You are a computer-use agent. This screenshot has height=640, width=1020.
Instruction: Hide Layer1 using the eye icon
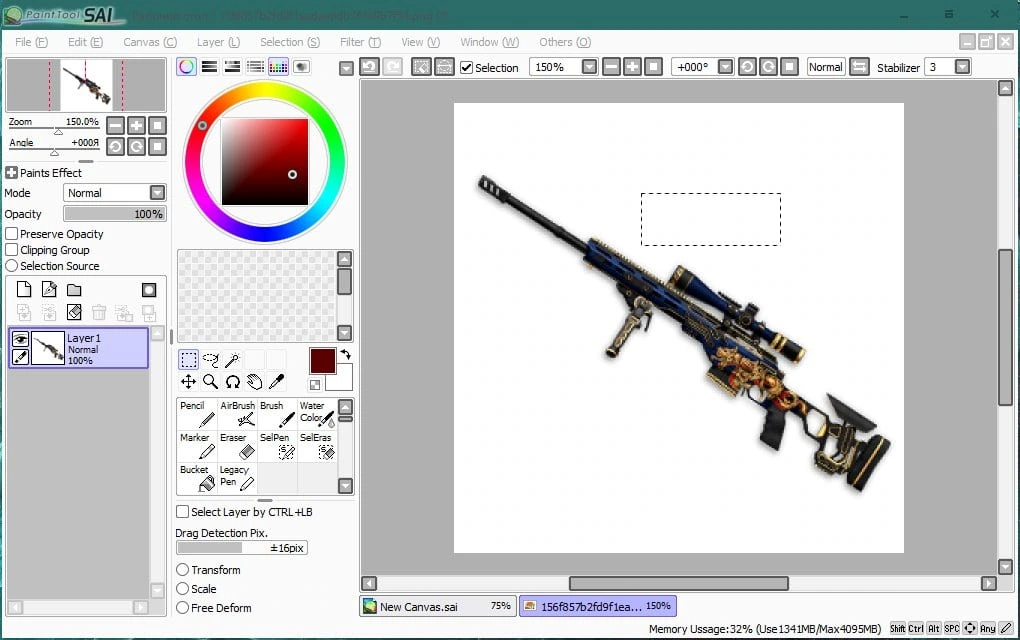click(20, 339)
